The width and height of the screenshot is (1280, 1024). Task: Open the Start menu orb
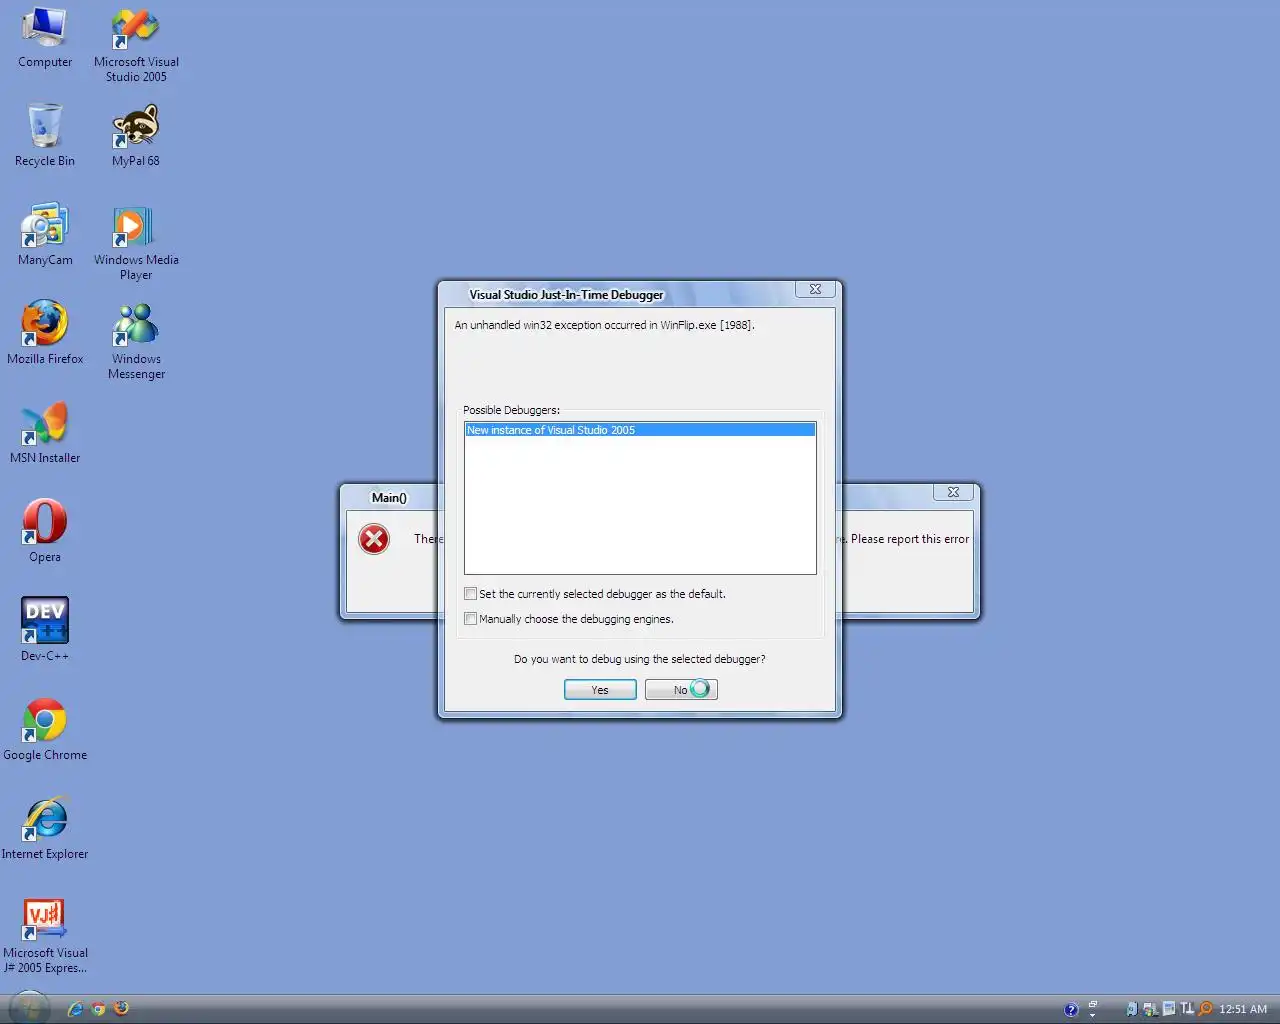(30, 1008)
